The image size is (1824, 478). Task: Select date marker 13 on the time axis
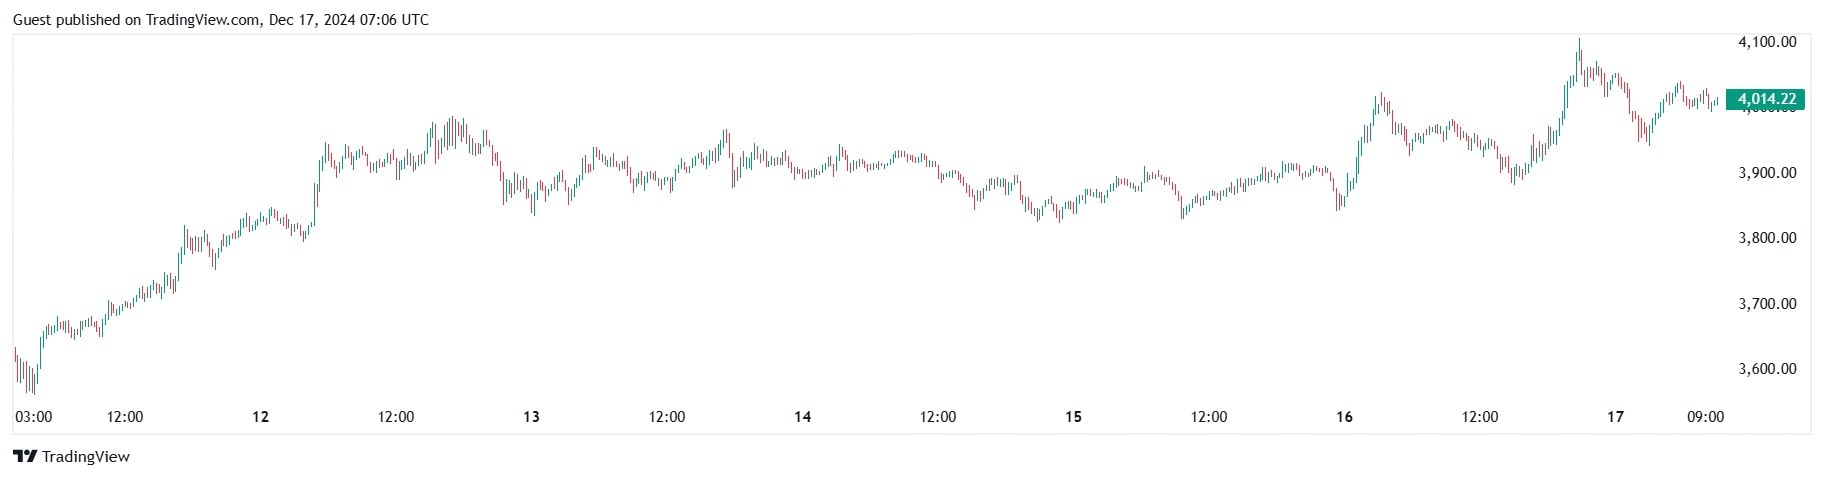click(531, 417)
